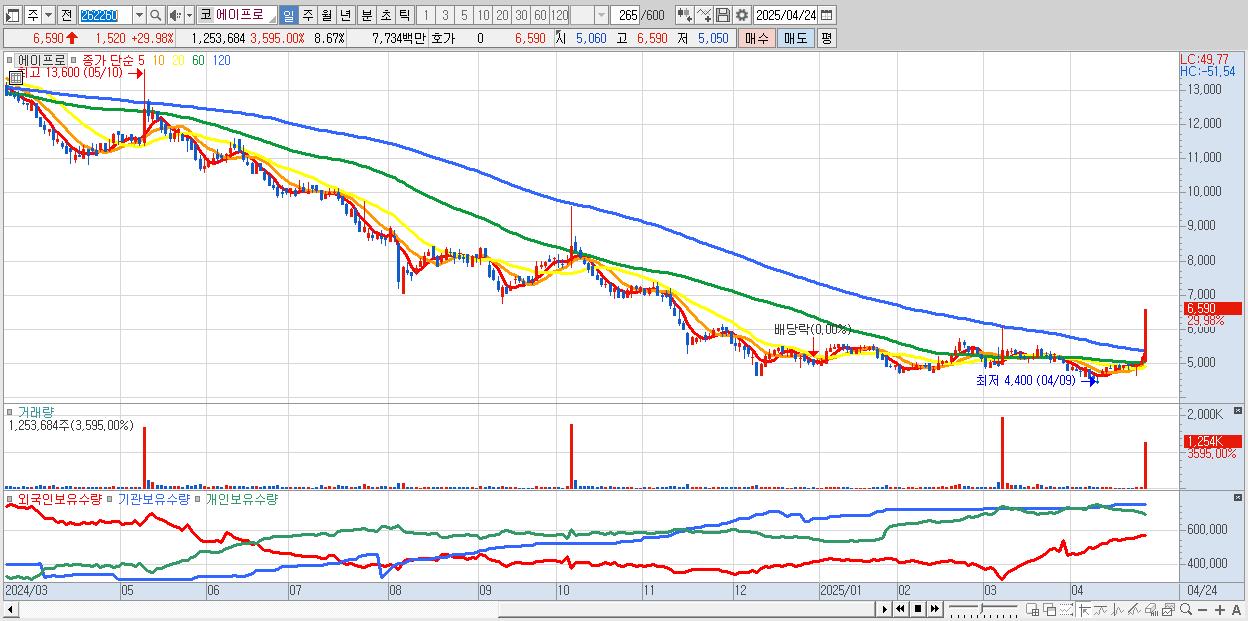Click the 개인보유수량 legend label
Viewport: 1248px width, 621px height.
coord(241,498)
